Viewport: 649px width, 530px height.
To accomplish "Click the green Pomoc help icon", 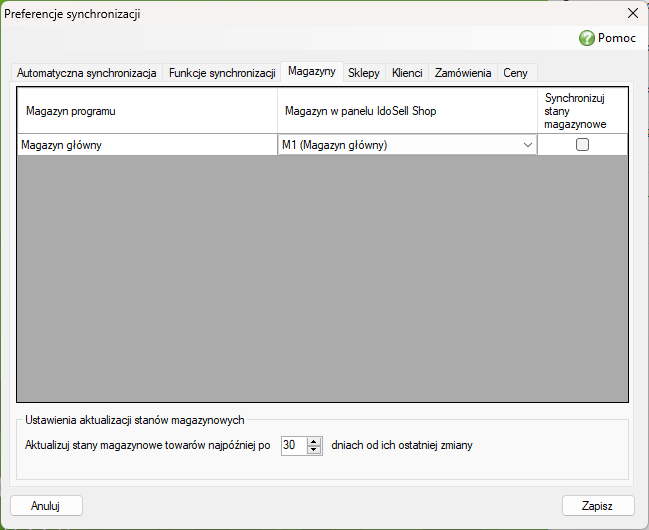I will [587, 38].
